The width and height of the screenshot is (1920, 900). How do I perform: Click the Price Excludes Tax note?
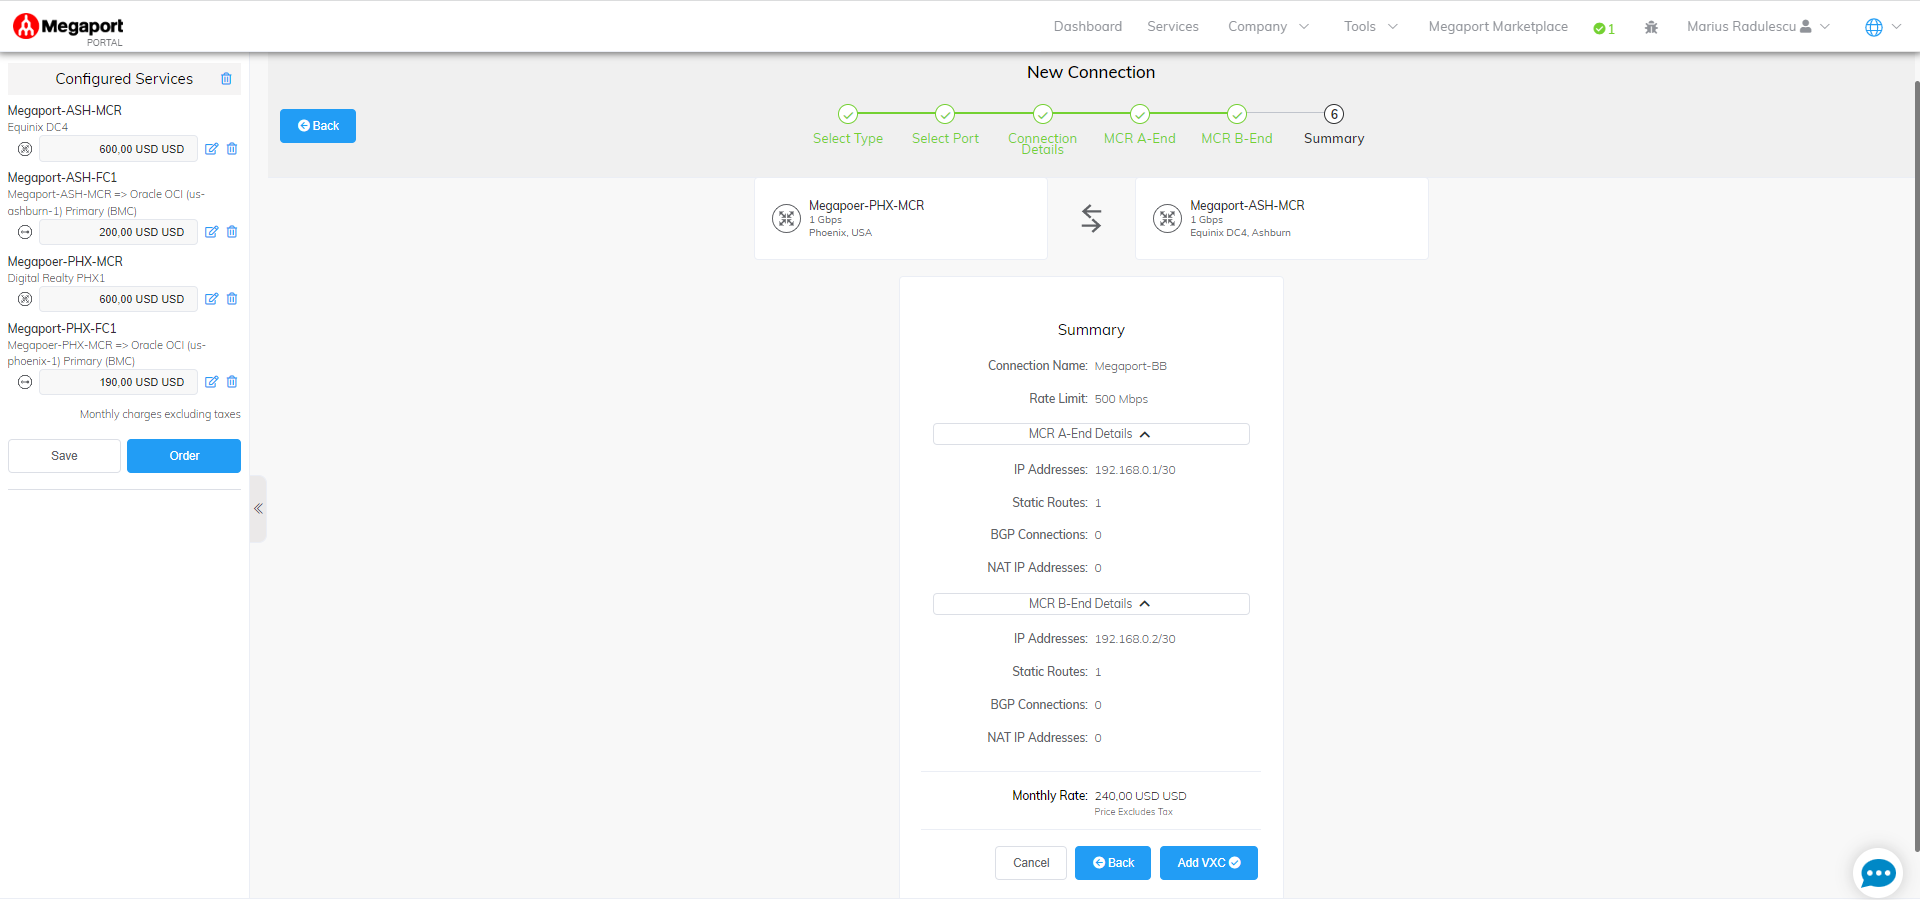click(1133, 812)
